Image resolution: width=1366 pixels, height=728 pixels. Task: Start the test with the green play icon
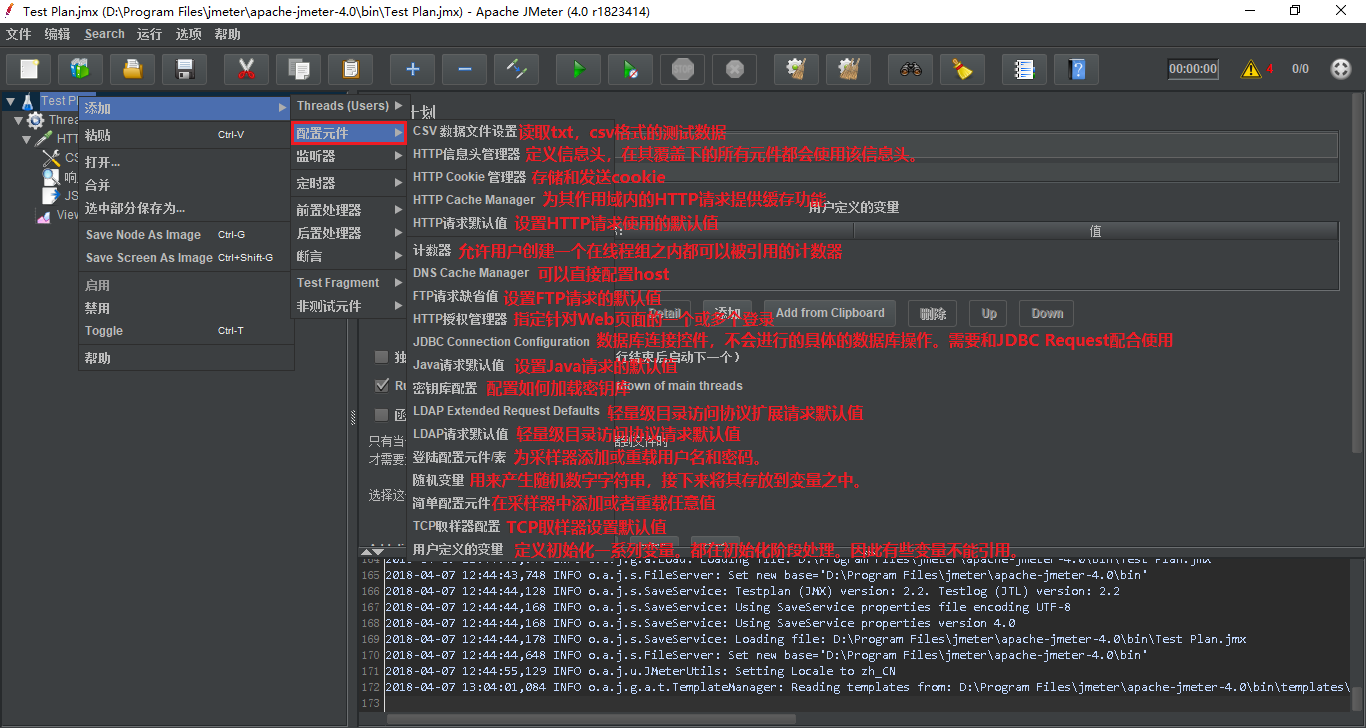pos(578,69)
